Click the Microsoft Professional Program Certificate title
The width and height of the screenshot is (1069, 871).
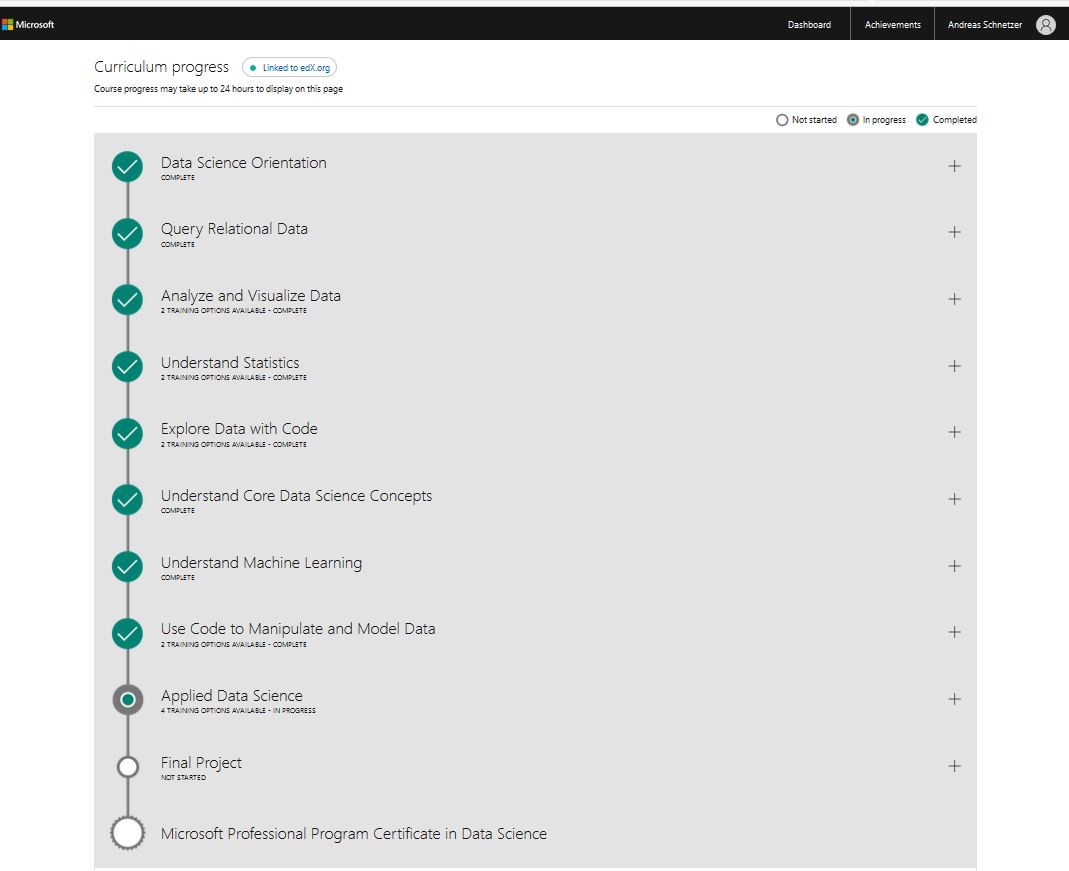[354, 834]
